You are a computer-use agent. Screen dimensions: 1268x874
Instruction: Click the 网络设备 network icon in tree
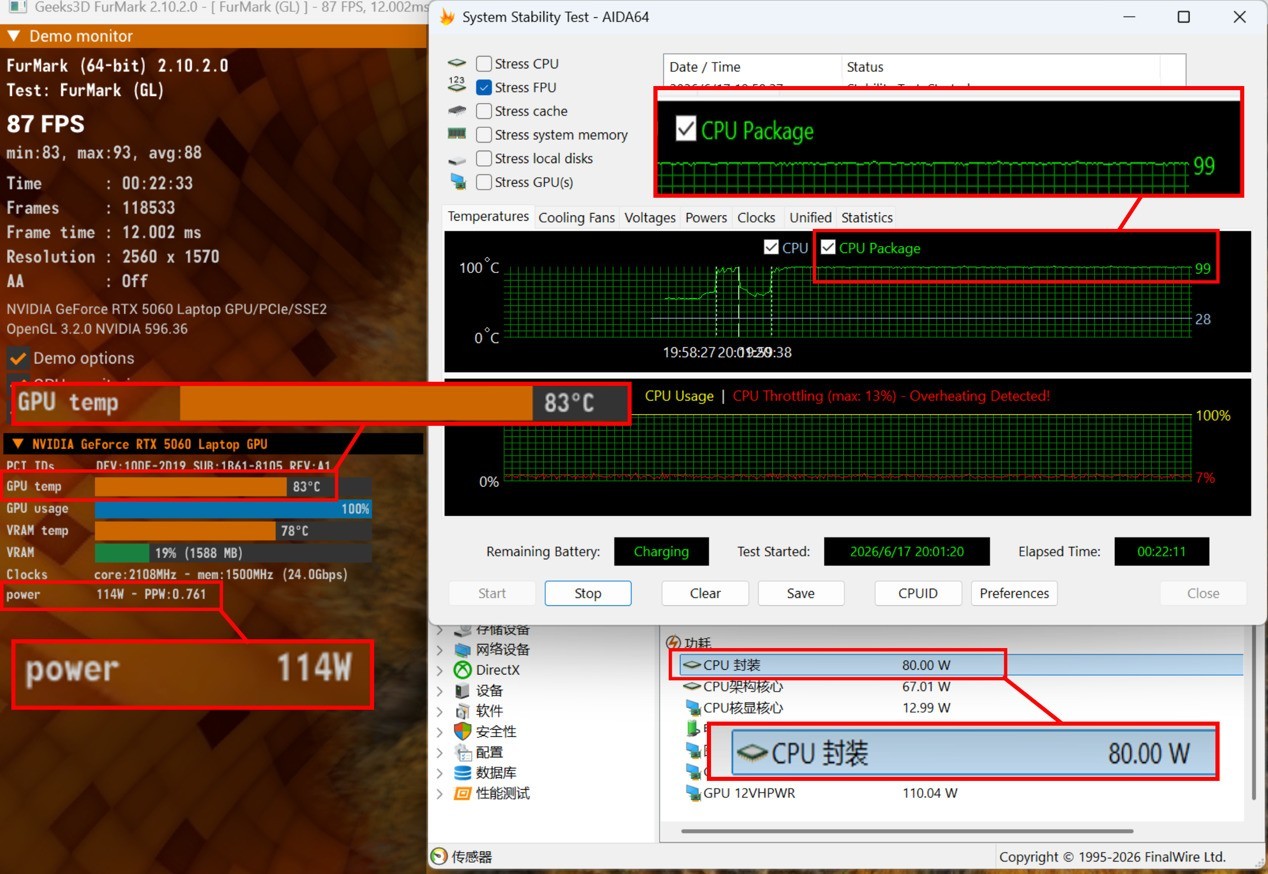coord(462,650)
